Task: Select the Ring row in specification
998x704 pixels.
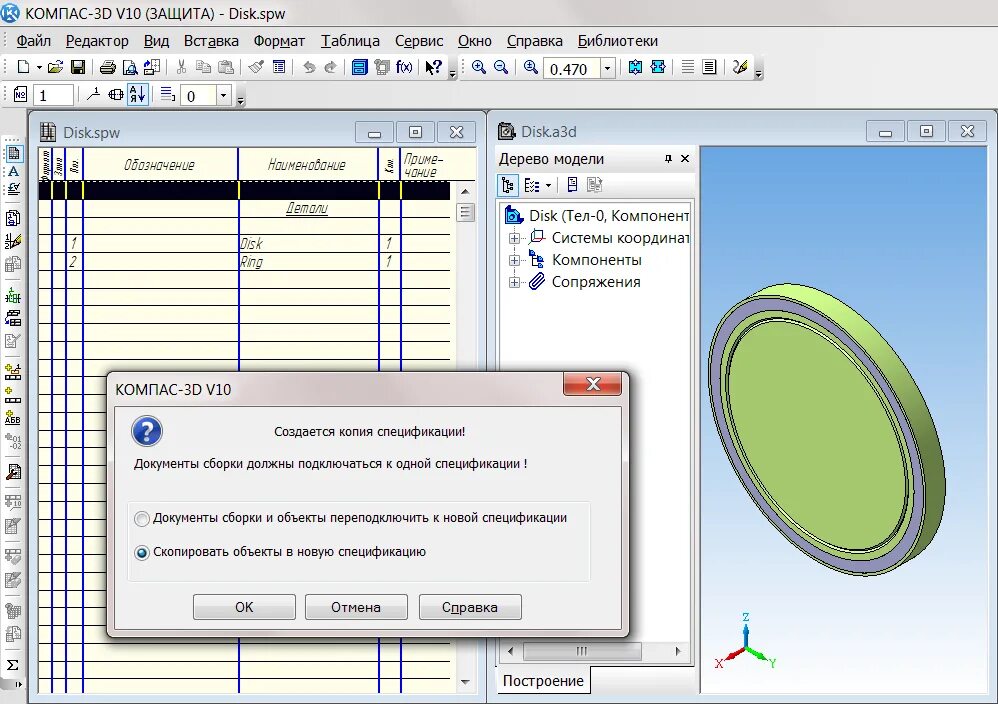Action: click(244, 262)
